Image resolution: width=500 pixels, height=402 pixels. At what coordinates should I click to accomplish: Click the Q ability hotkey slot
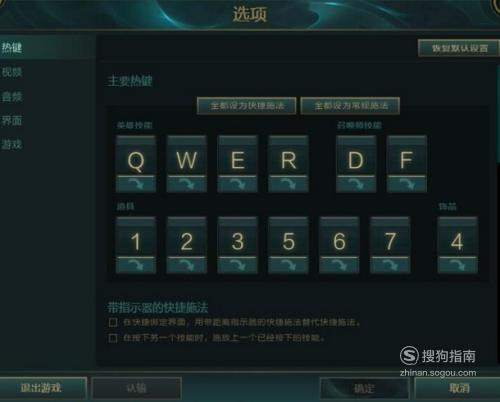(x=136, y=156)
